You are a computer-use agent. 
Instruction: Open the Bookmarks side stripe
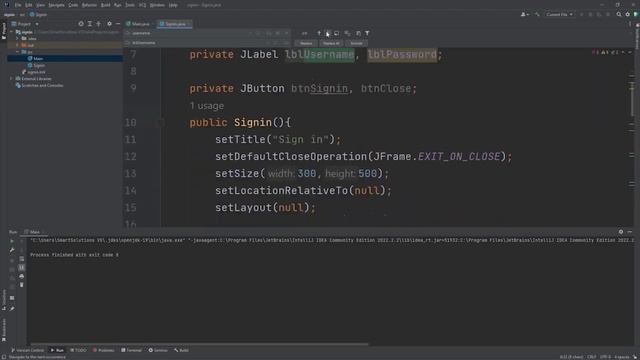pos(4,330)
